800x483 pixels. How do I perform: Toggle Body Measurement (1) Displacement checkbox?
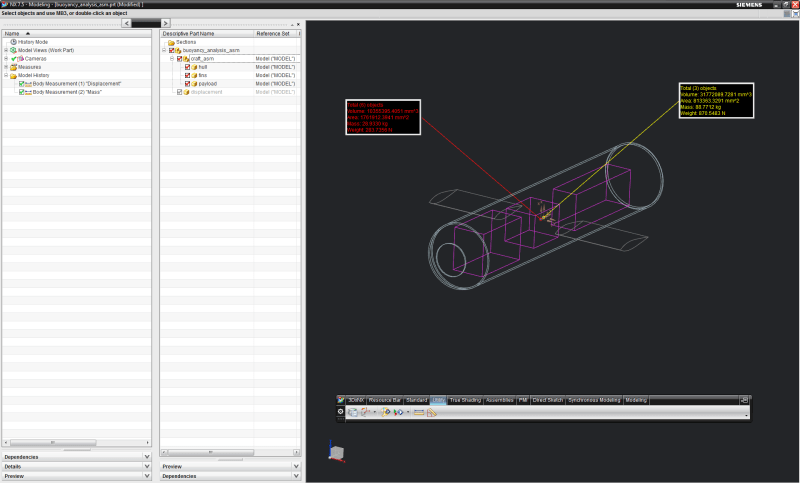(21, 84)
